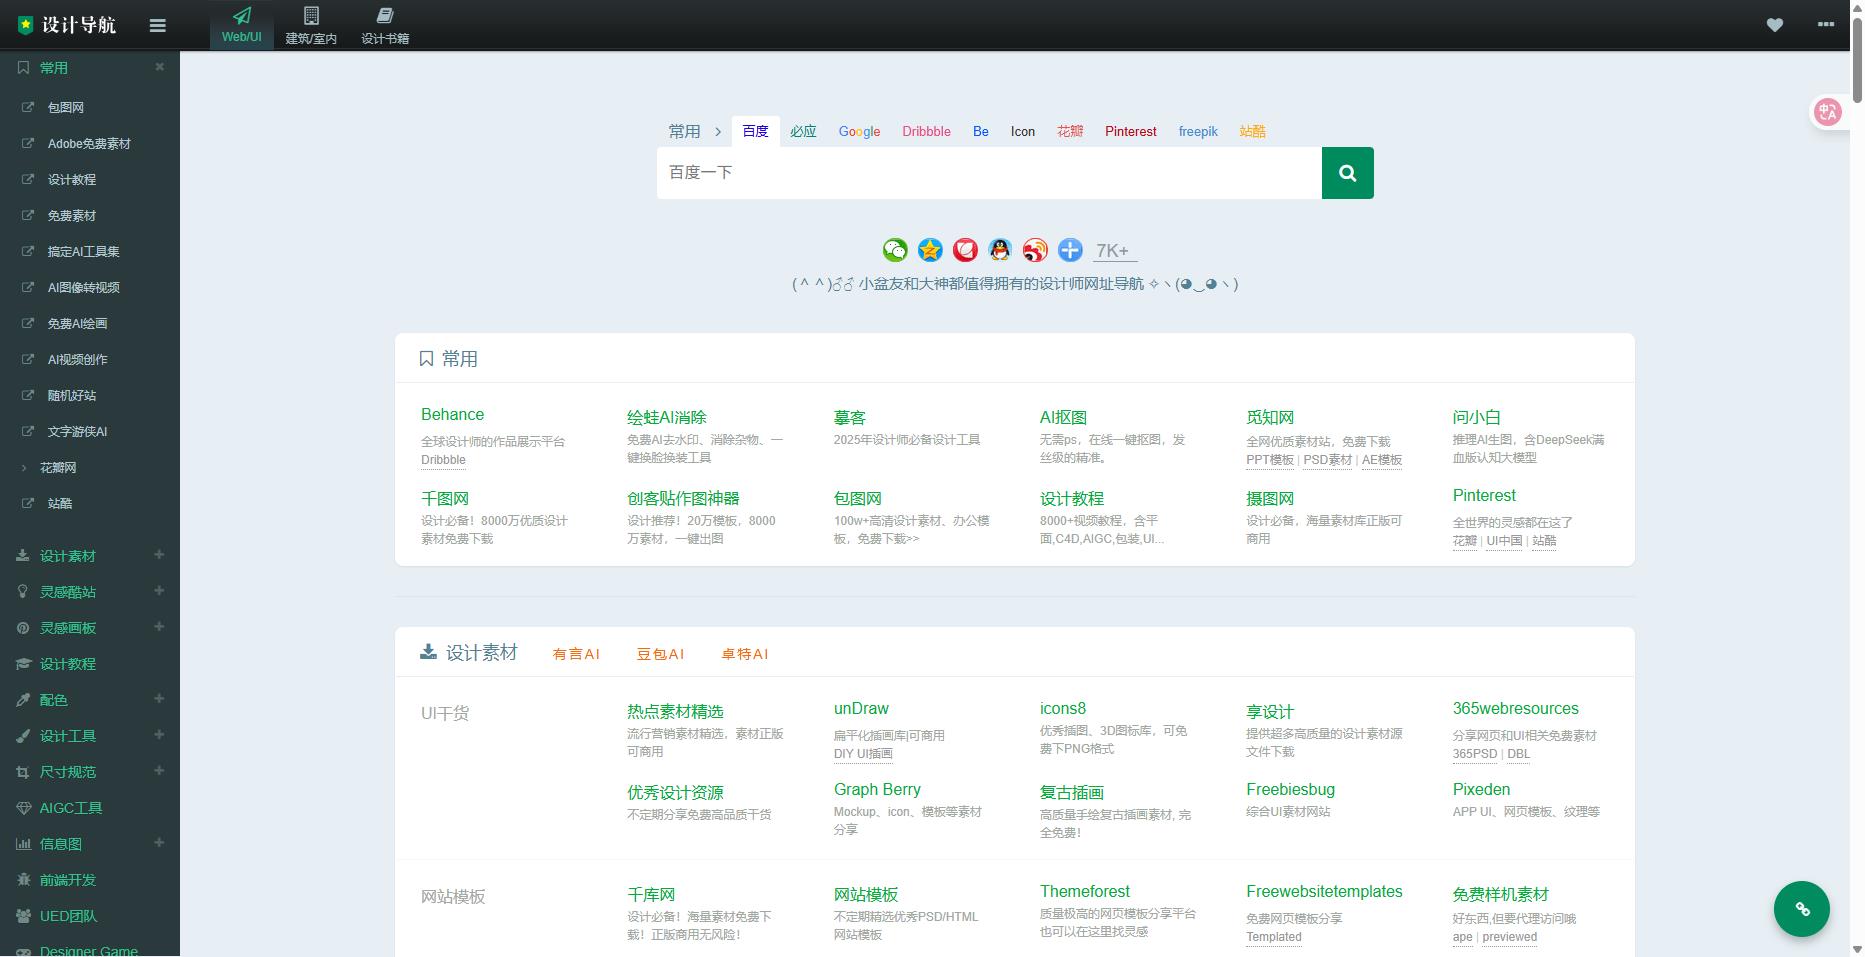Click the magnifier search button
This screenshot has height=957, width=1865.
pos(1347,172)
